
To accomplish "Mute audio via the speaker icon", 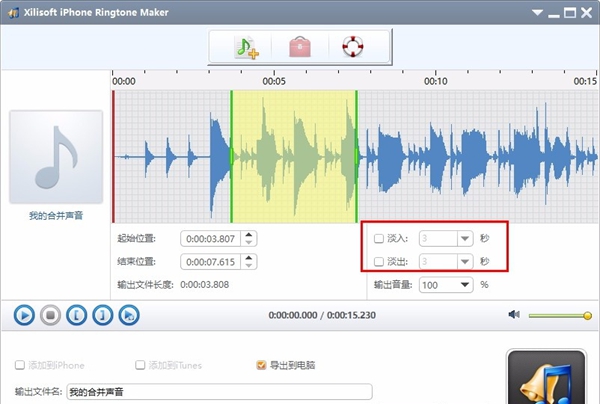I will pyautogui.click(x=514, y=314).
